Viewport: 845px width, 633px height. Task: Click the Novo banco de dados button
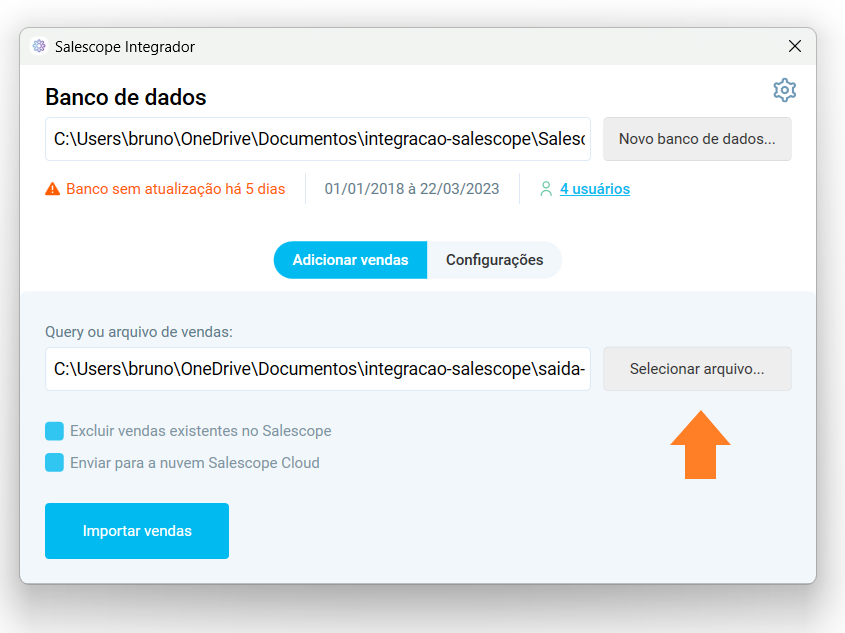[x=697, y=139]
